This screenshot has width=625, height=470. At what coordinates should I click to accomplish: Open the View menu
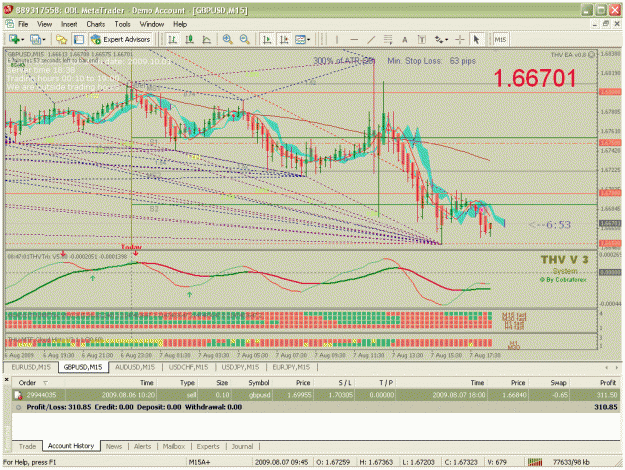(45, 24)
